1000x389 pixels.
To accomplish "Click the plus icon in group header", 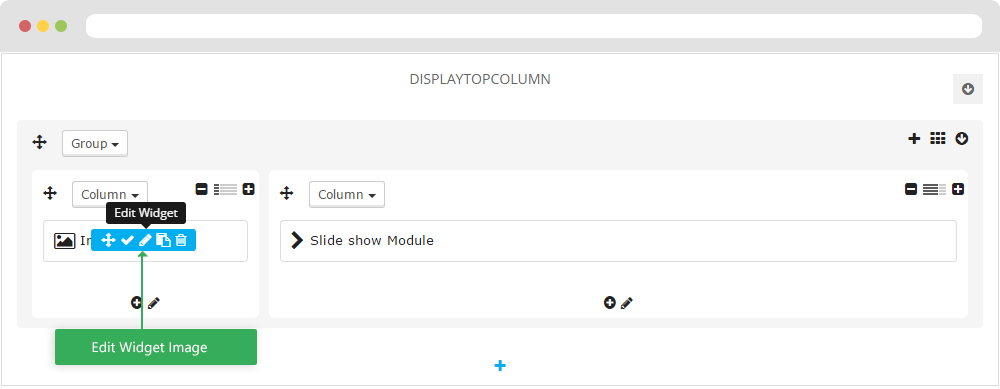I will pos(914,138).
